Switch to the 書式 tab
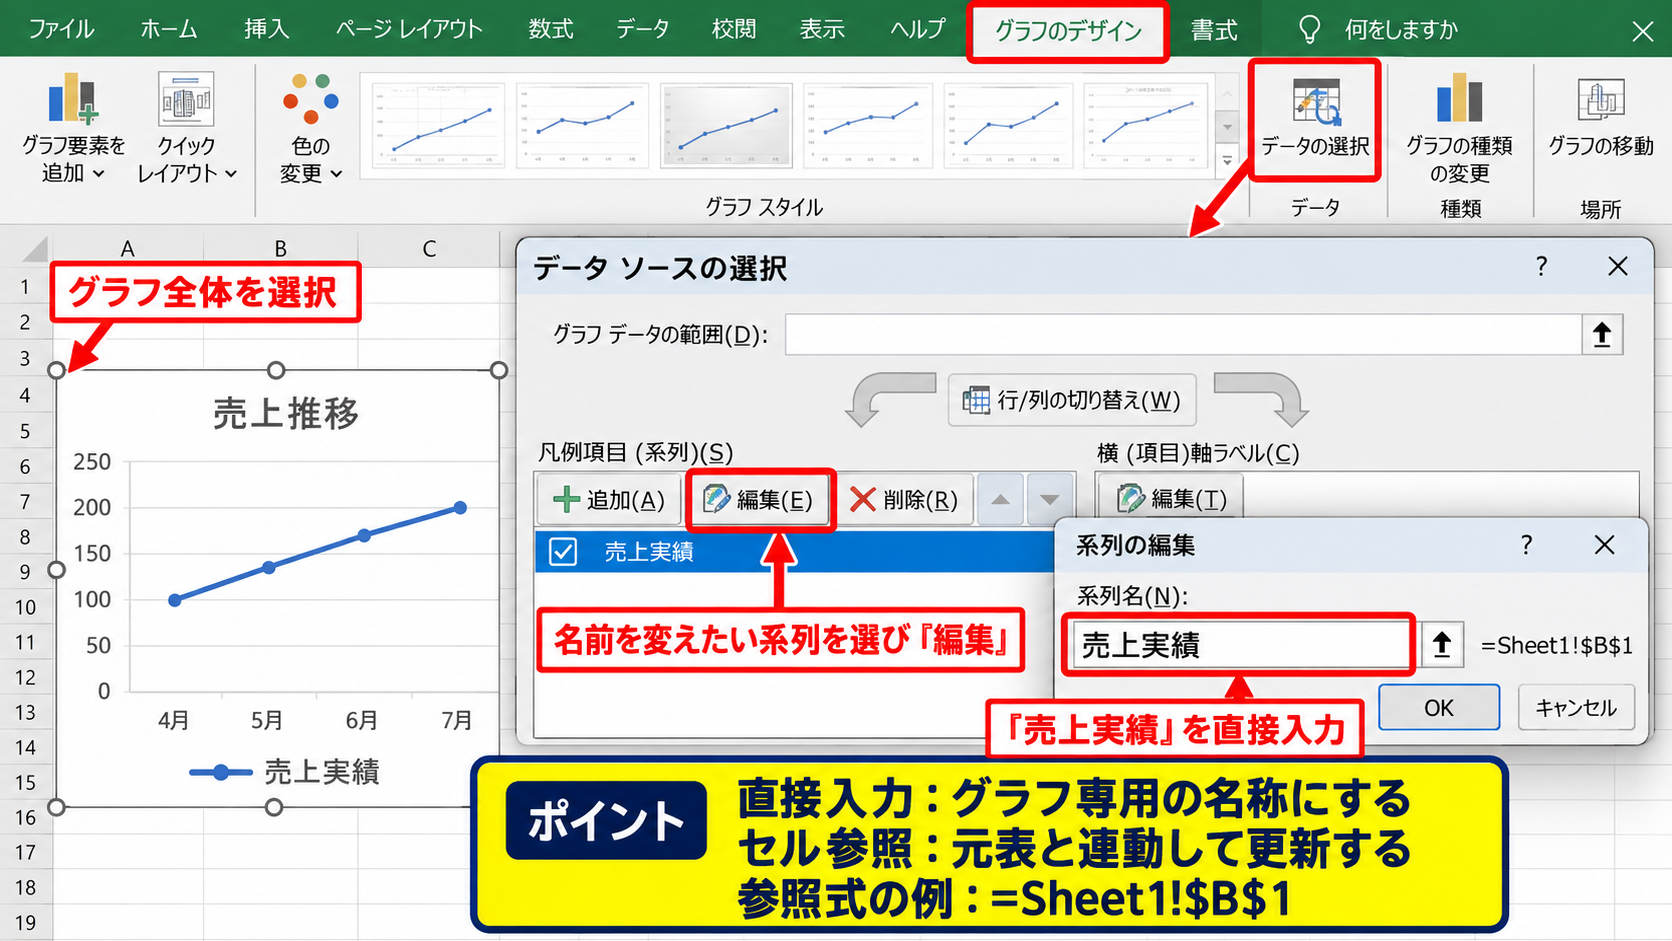The width and height of the screenshot is (1672, 941). click(1214, 30)
